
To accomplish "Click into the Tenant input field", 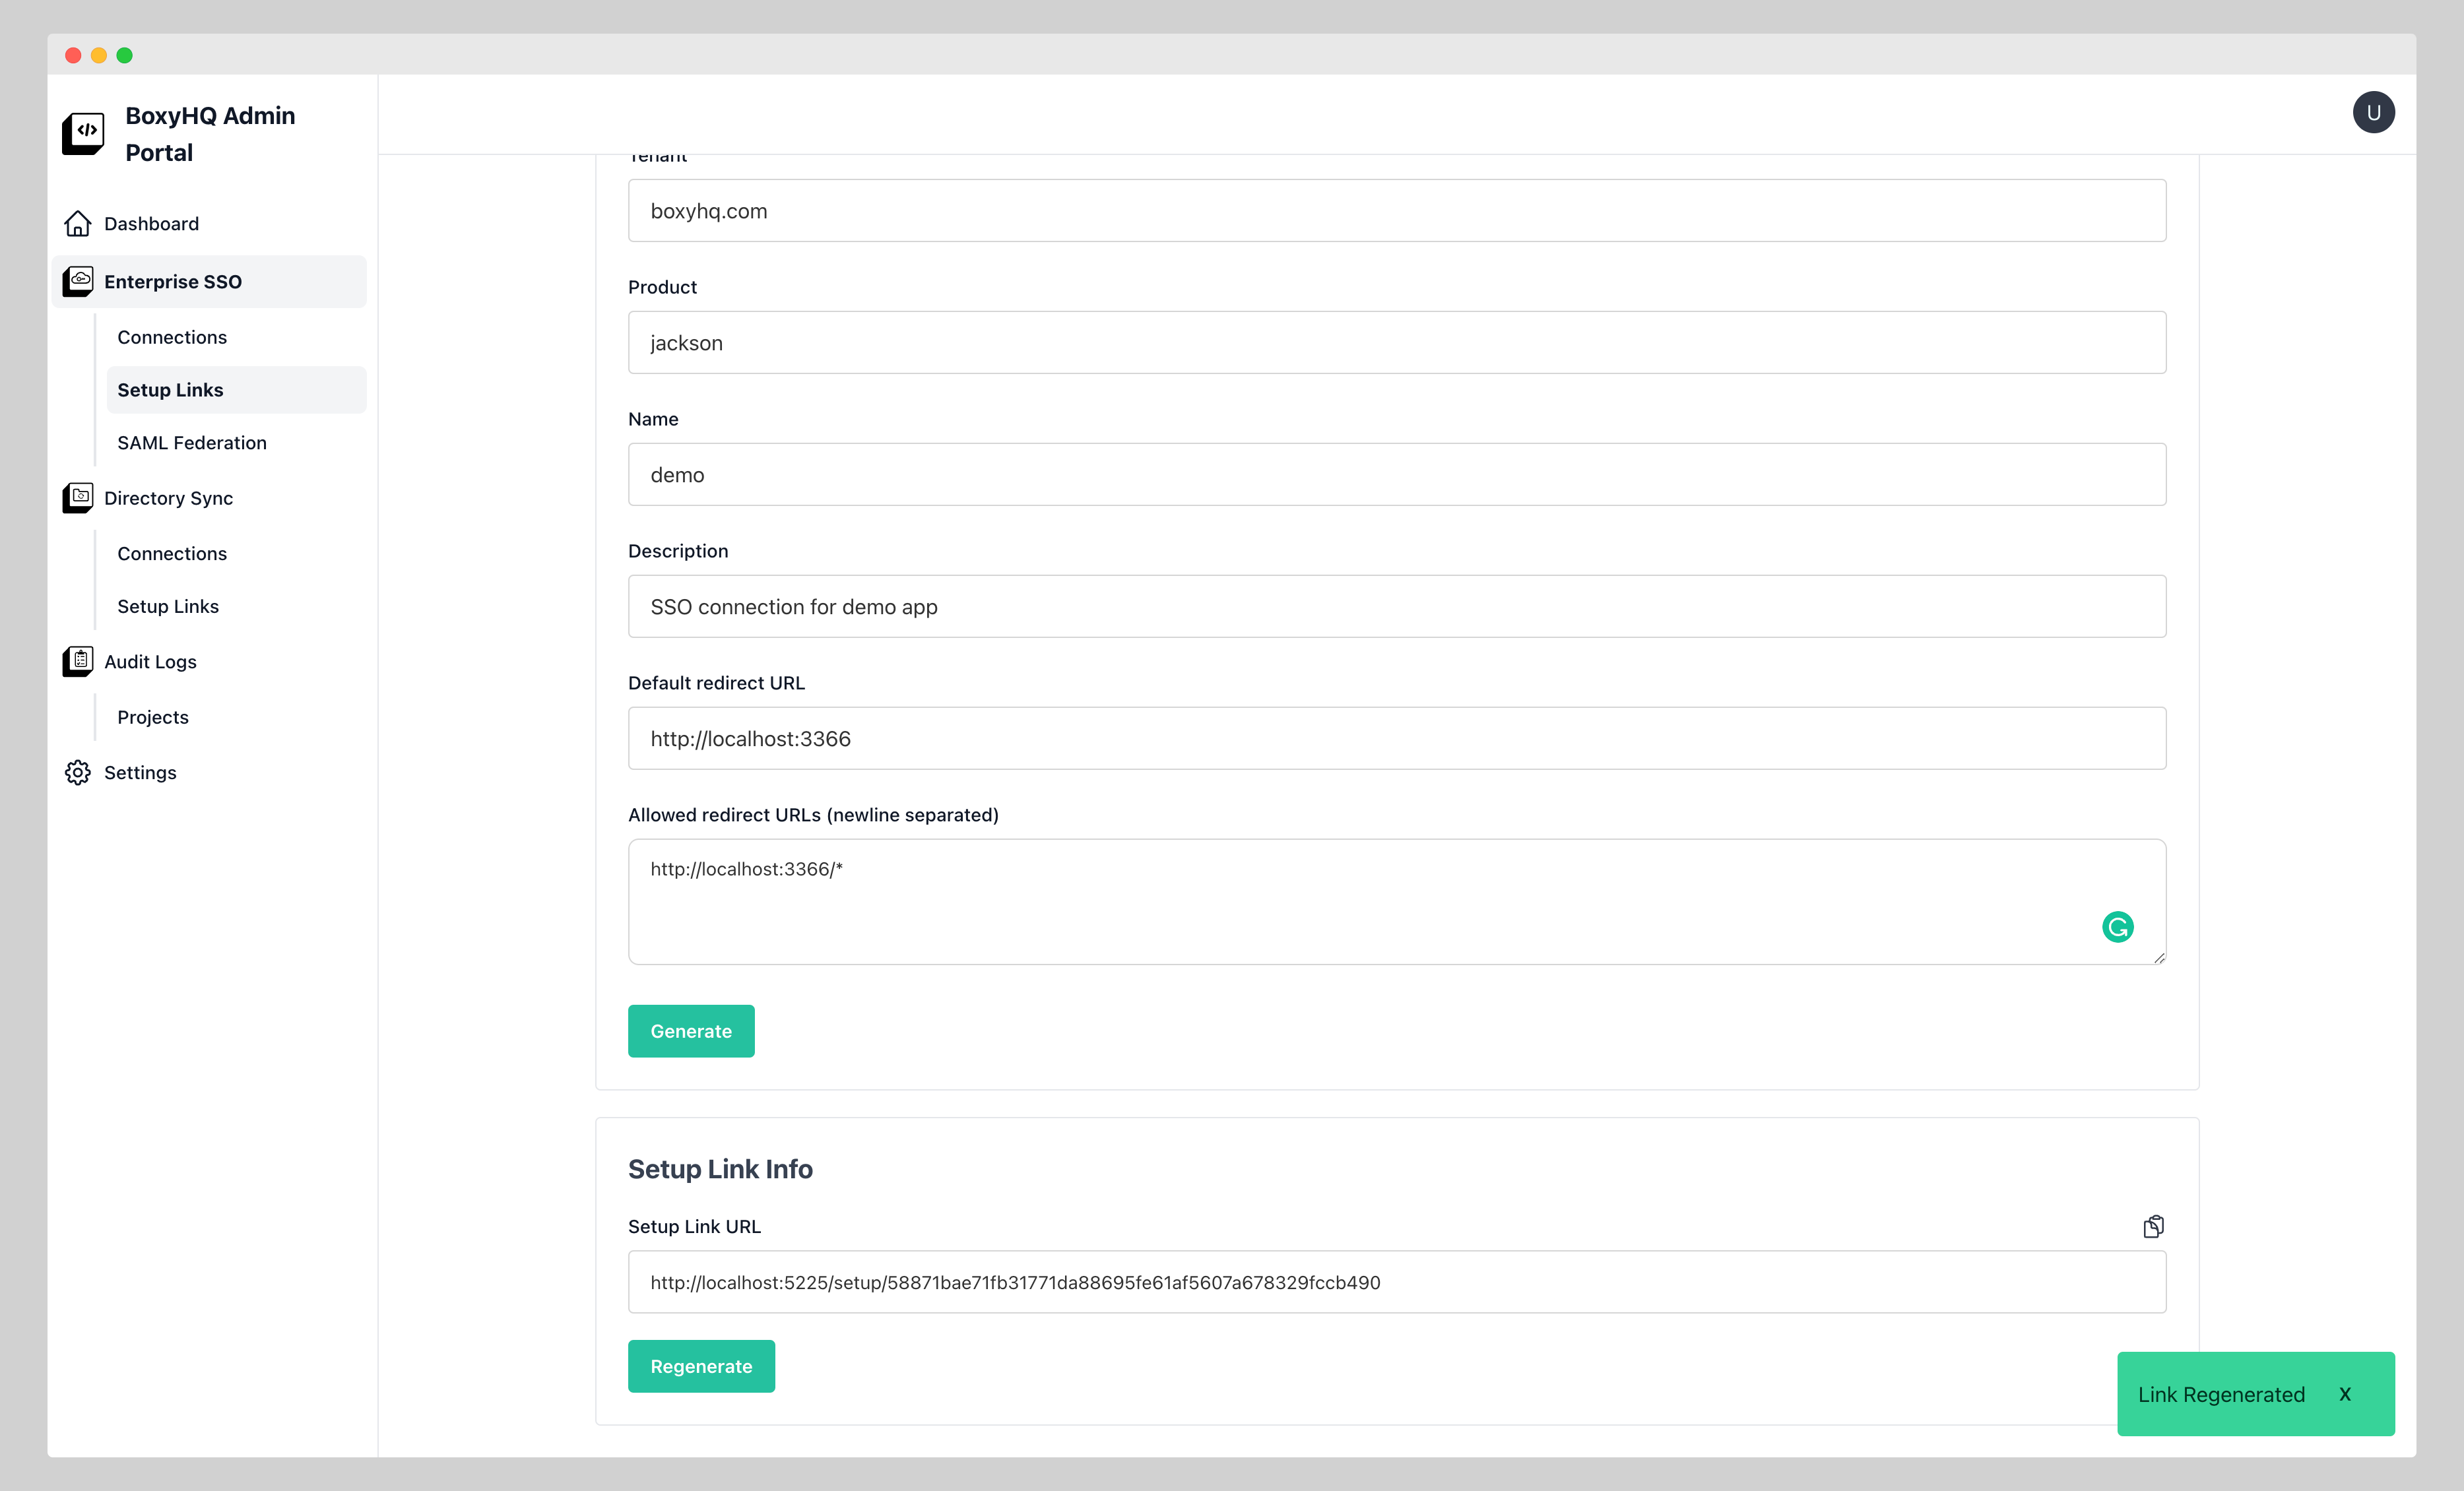I will click(1396, 211).
